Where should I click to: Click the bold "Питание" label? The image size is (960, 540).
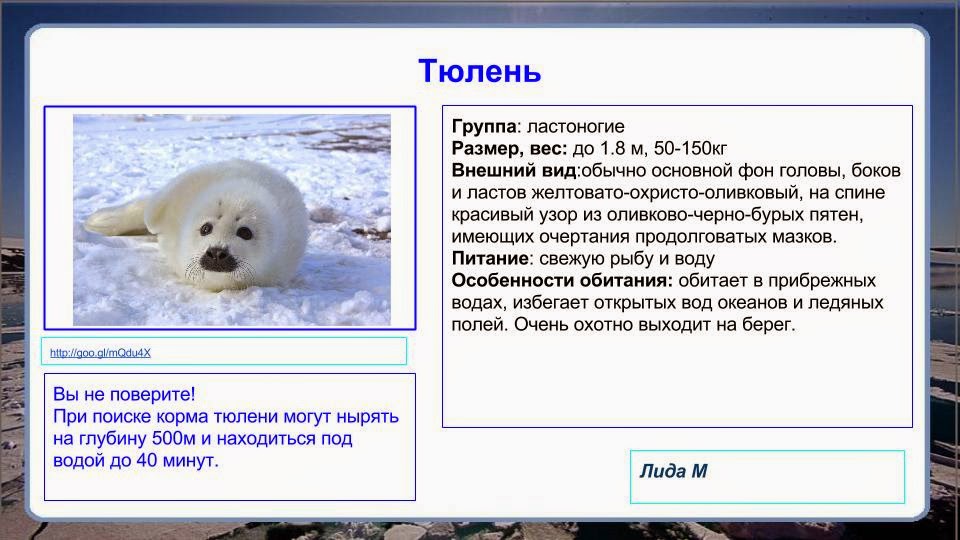489,259
